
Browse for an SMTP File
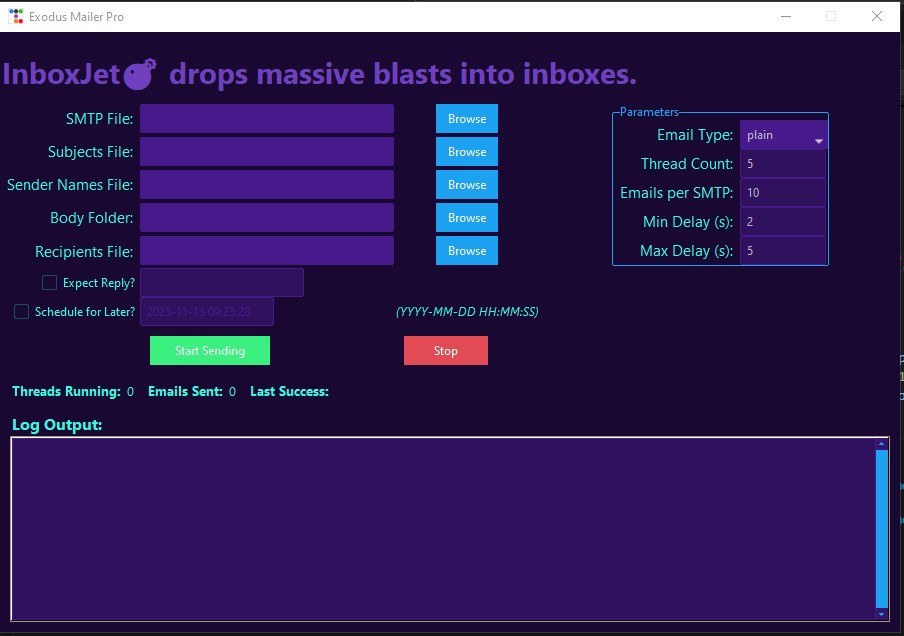466,118
